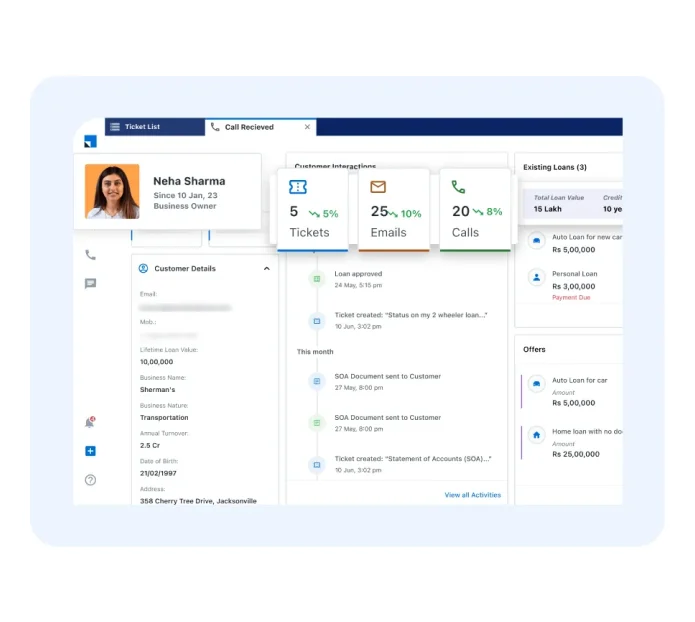Select the 25 Emails summary card
Screen dimensions: 695x622
pos(394,210)
